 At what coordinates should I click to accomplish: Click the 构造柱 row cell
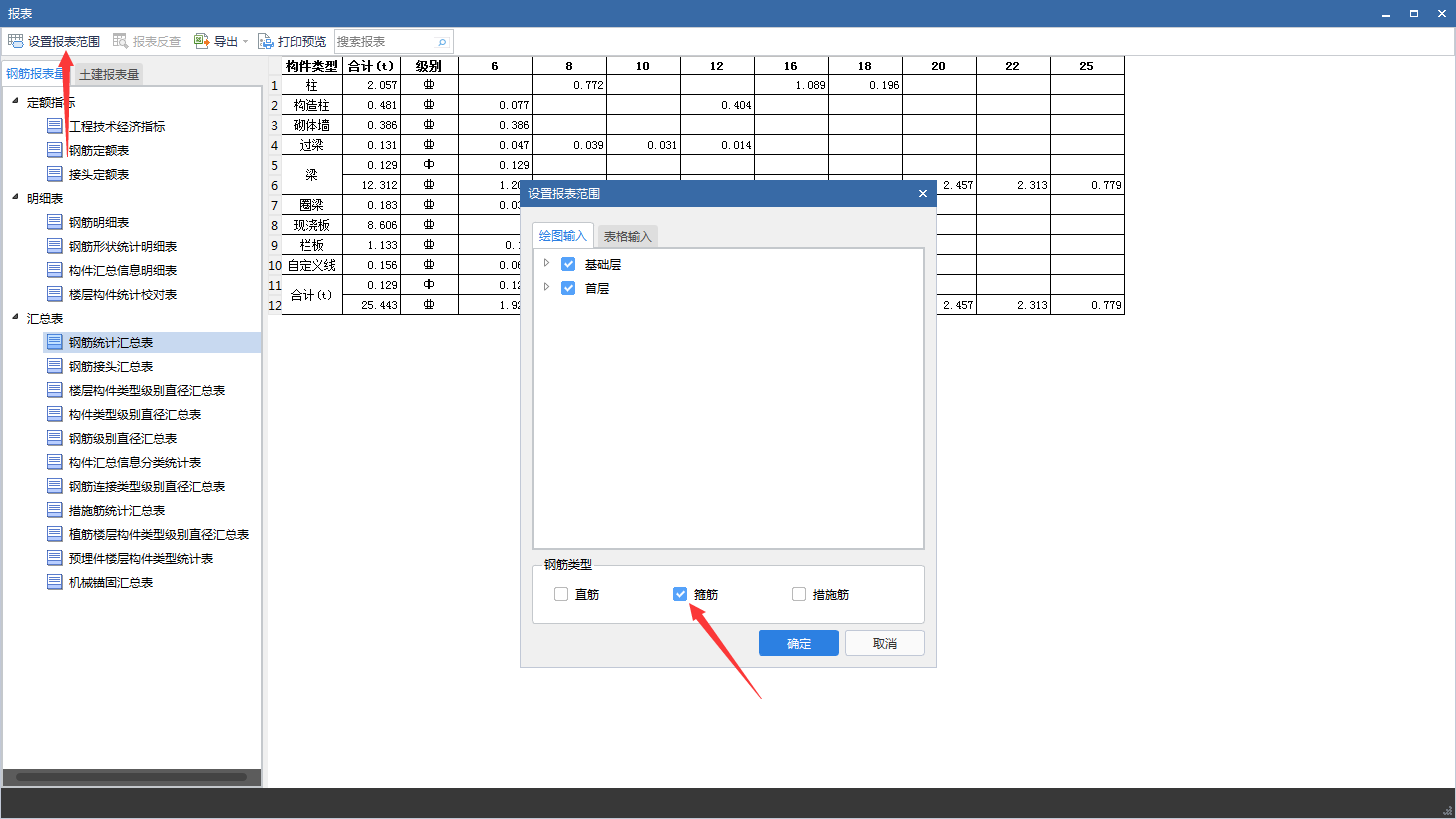[312, 105]
